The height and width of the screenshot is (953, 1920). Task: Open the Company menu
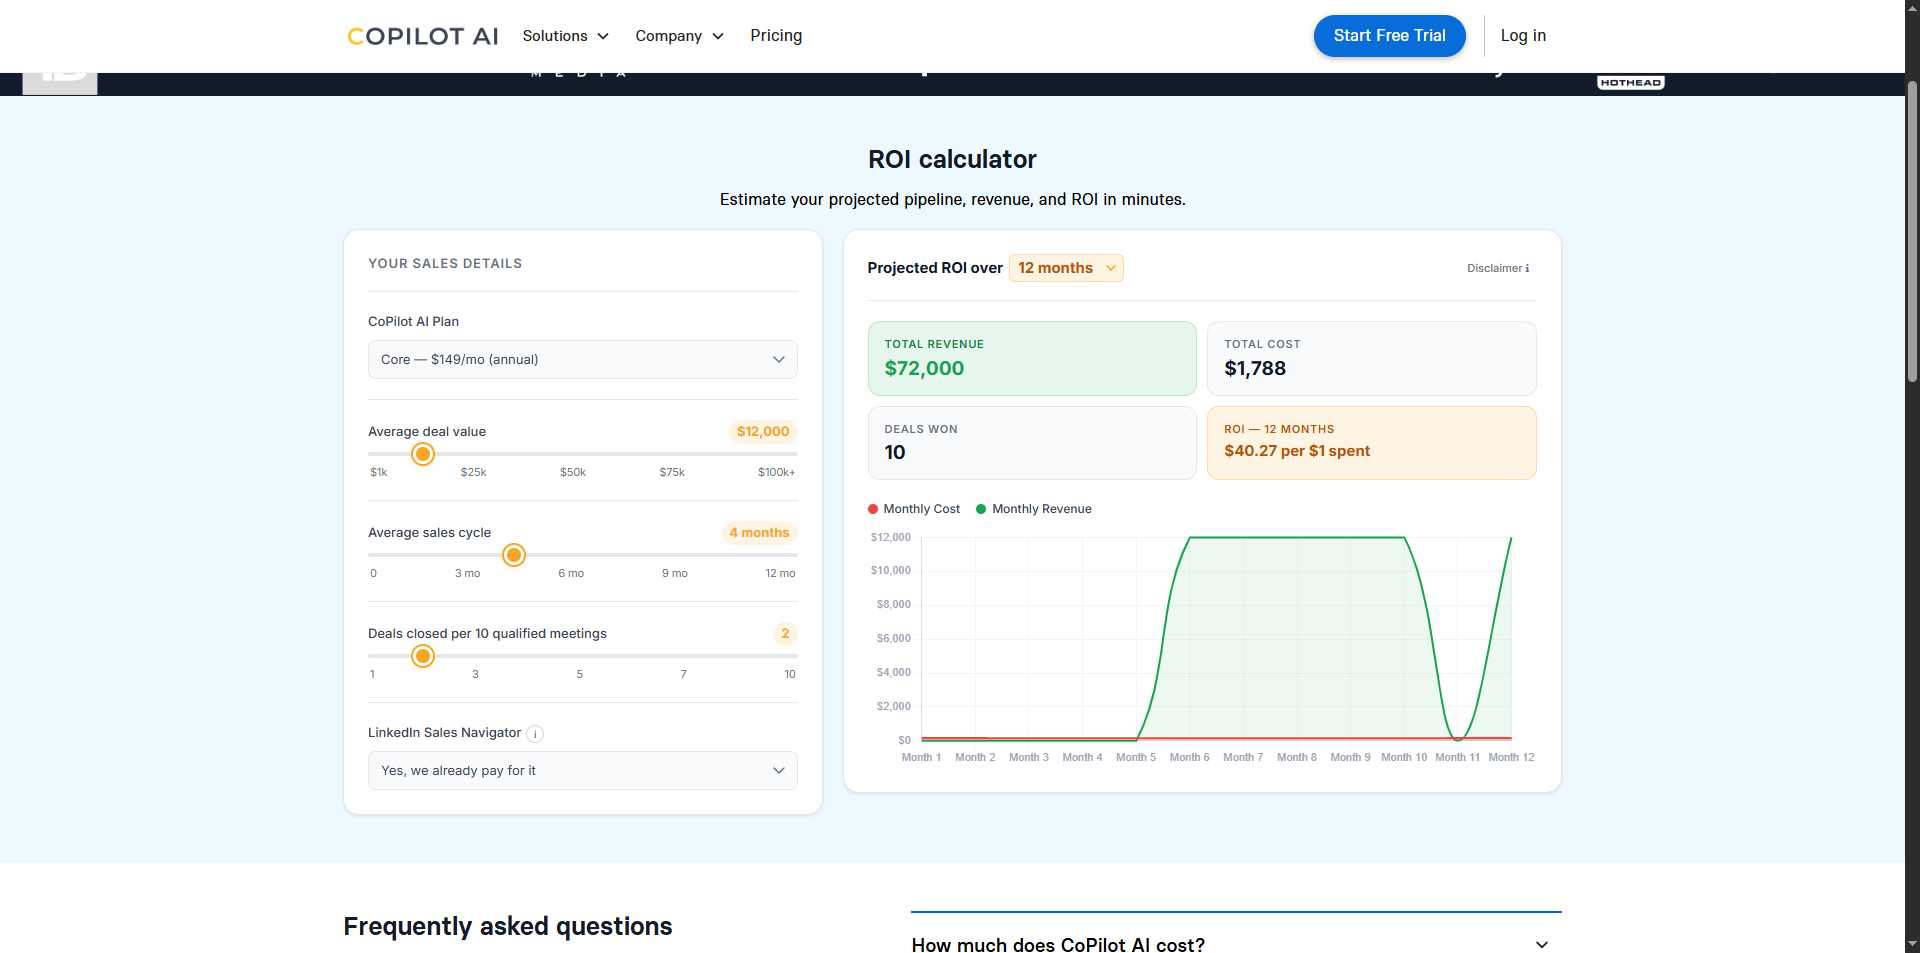pos(679,36)
